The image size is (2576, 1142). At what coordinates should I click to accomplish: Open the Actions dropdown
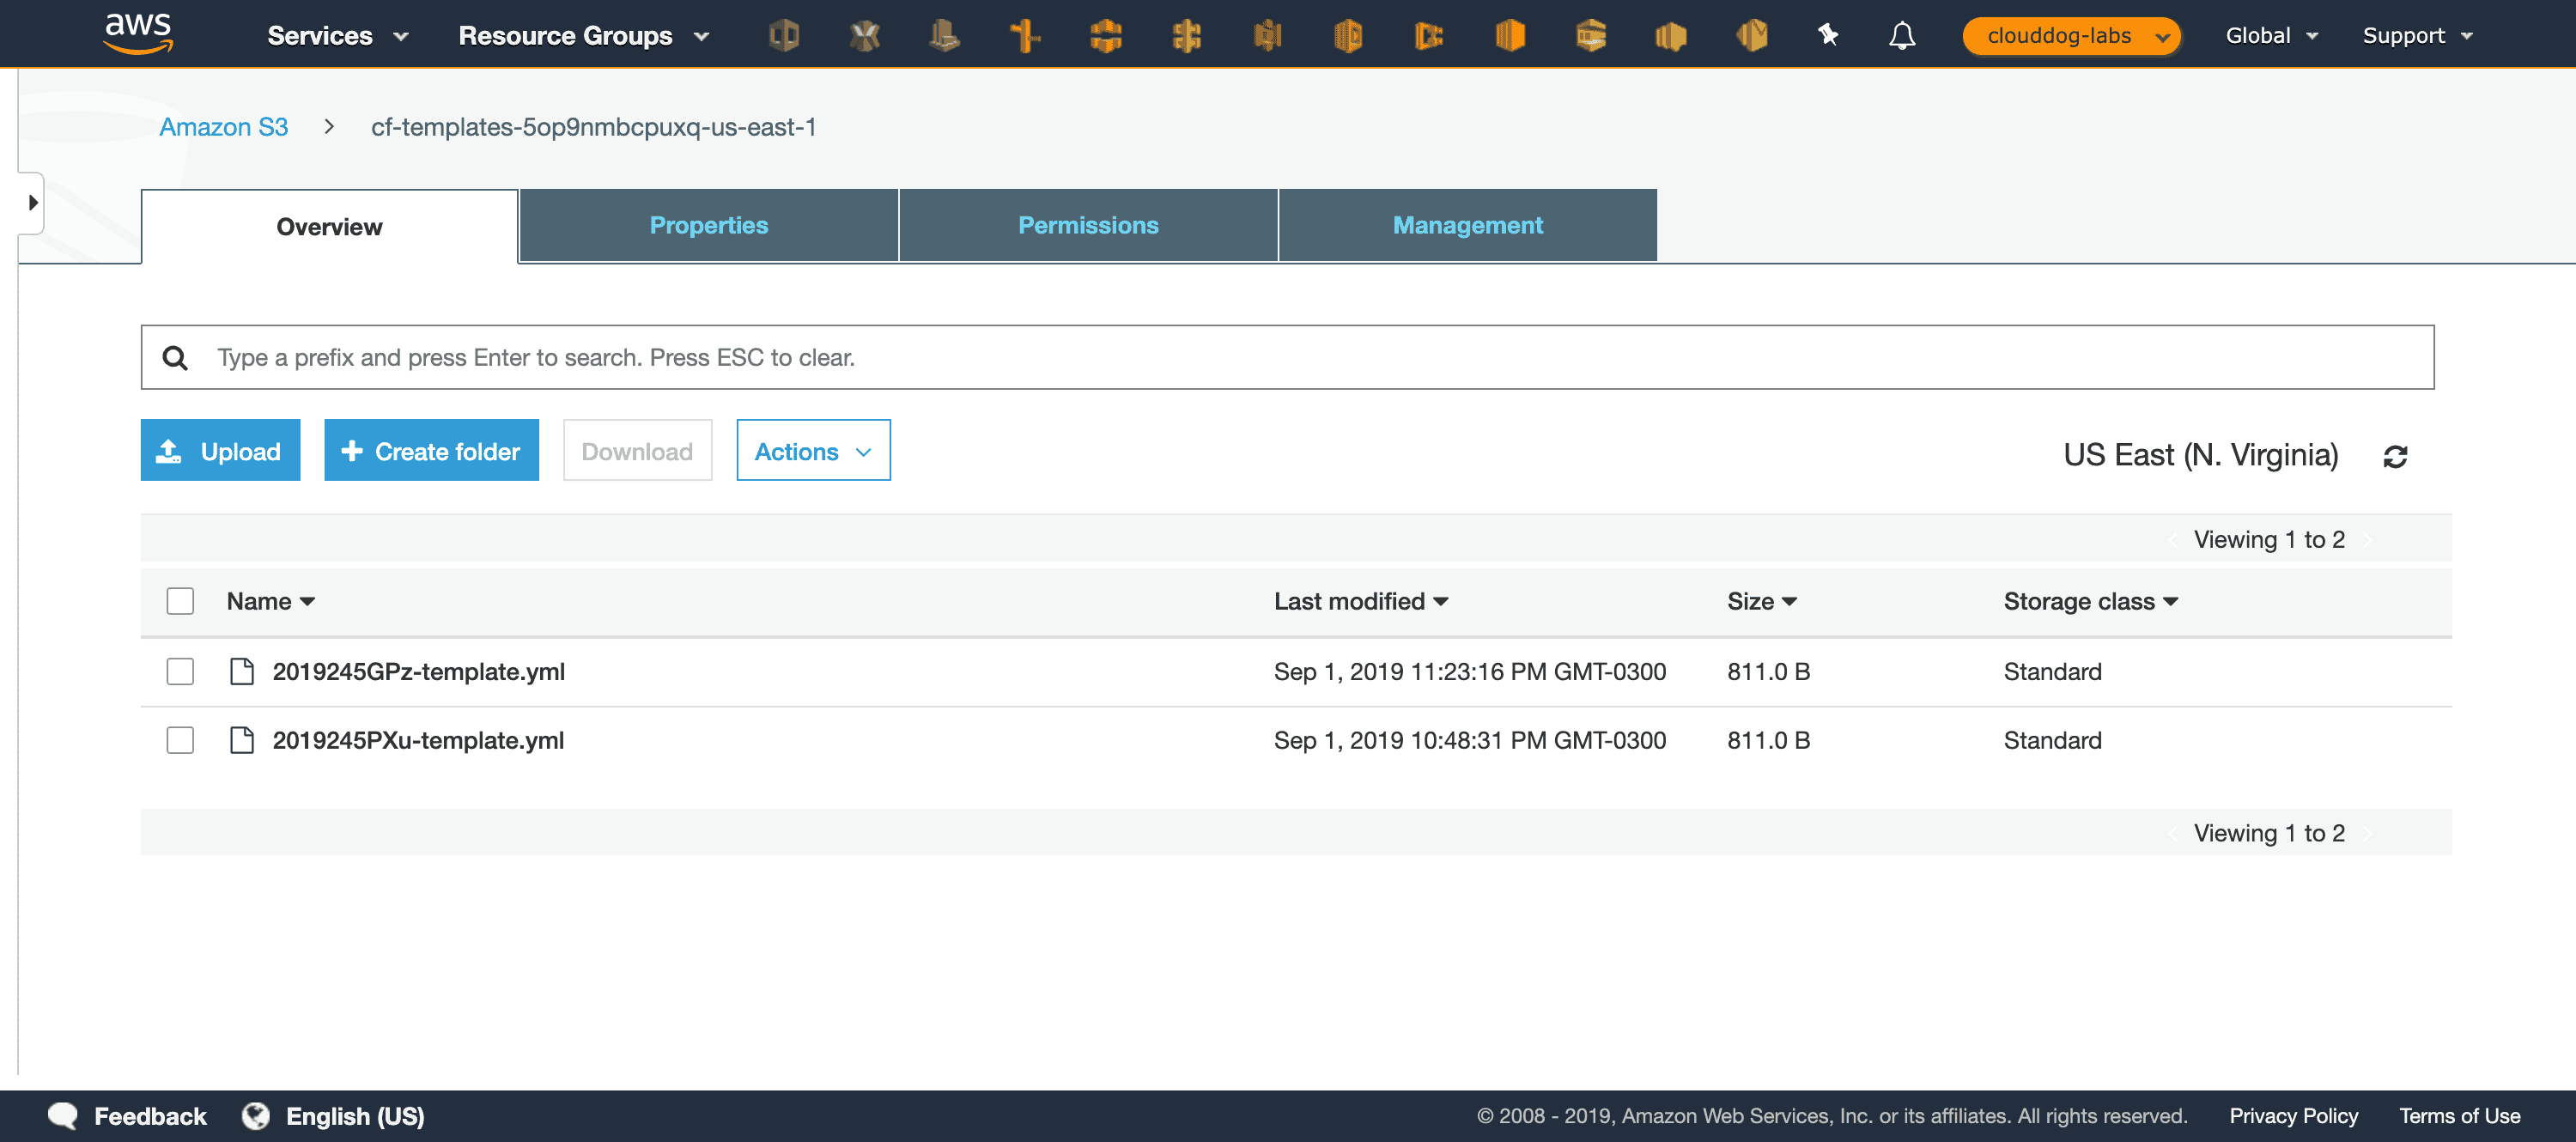(x=812, y=451)
